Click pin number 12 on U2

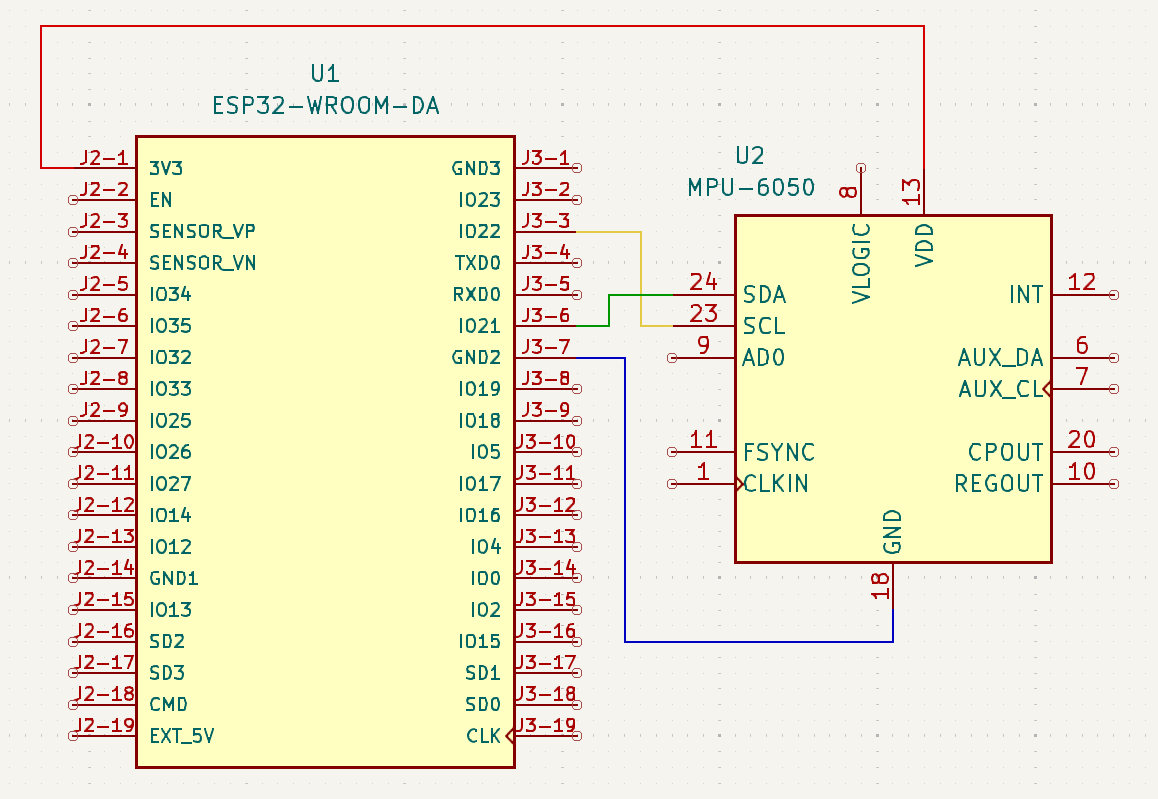pyautogui.click(x=1082, y=281)
